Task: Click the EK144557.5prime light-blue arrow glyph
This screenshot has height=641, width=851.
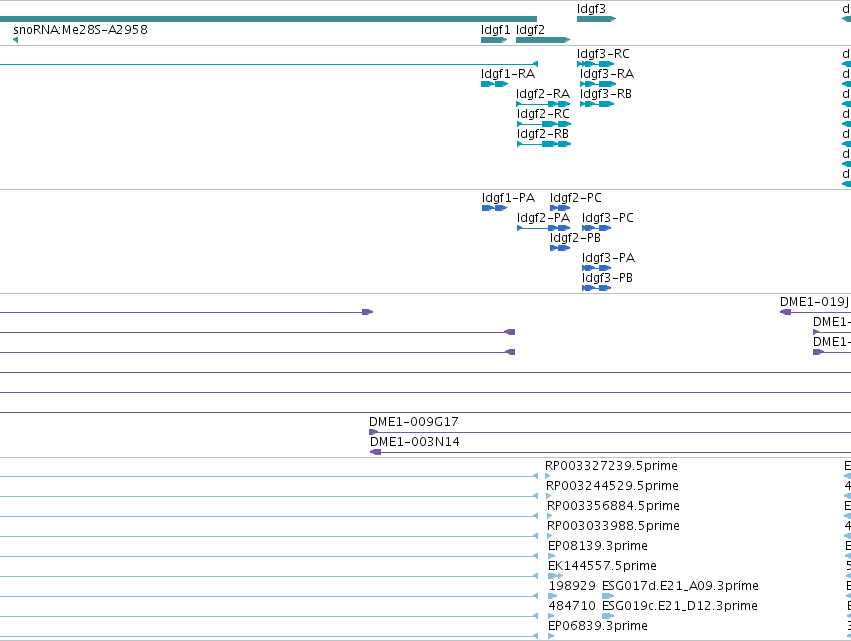Action: pyautogui.click(x=555, y=576)
